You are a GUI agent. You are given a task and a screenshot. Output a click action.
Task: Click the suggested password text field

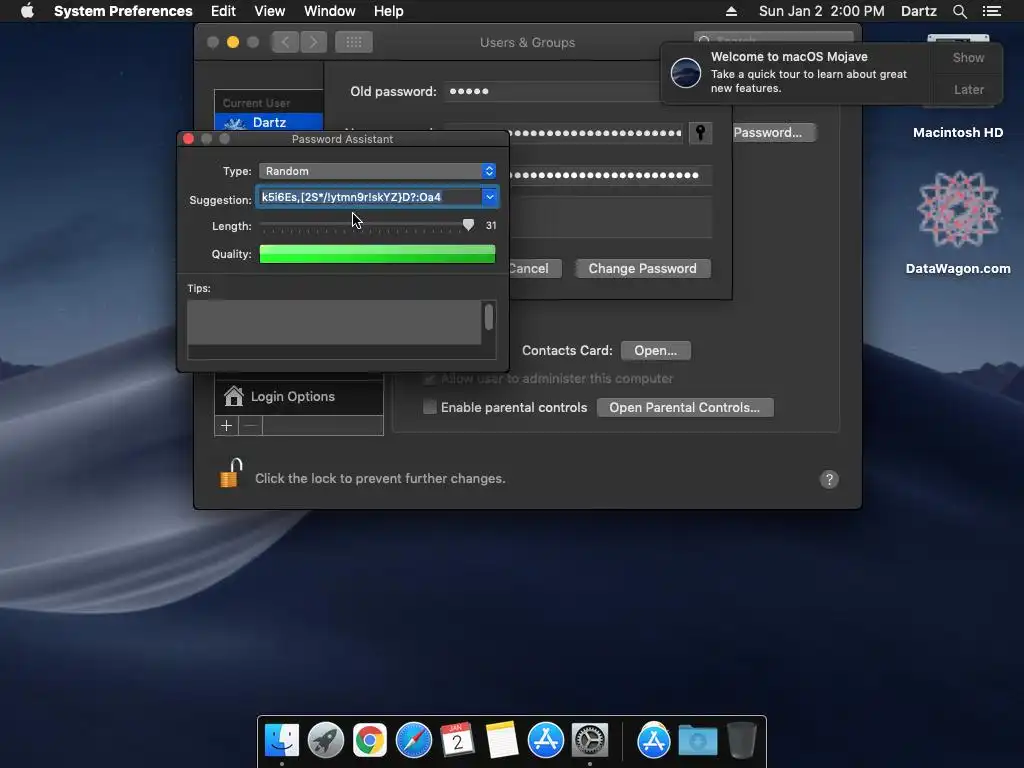[370, 197]
